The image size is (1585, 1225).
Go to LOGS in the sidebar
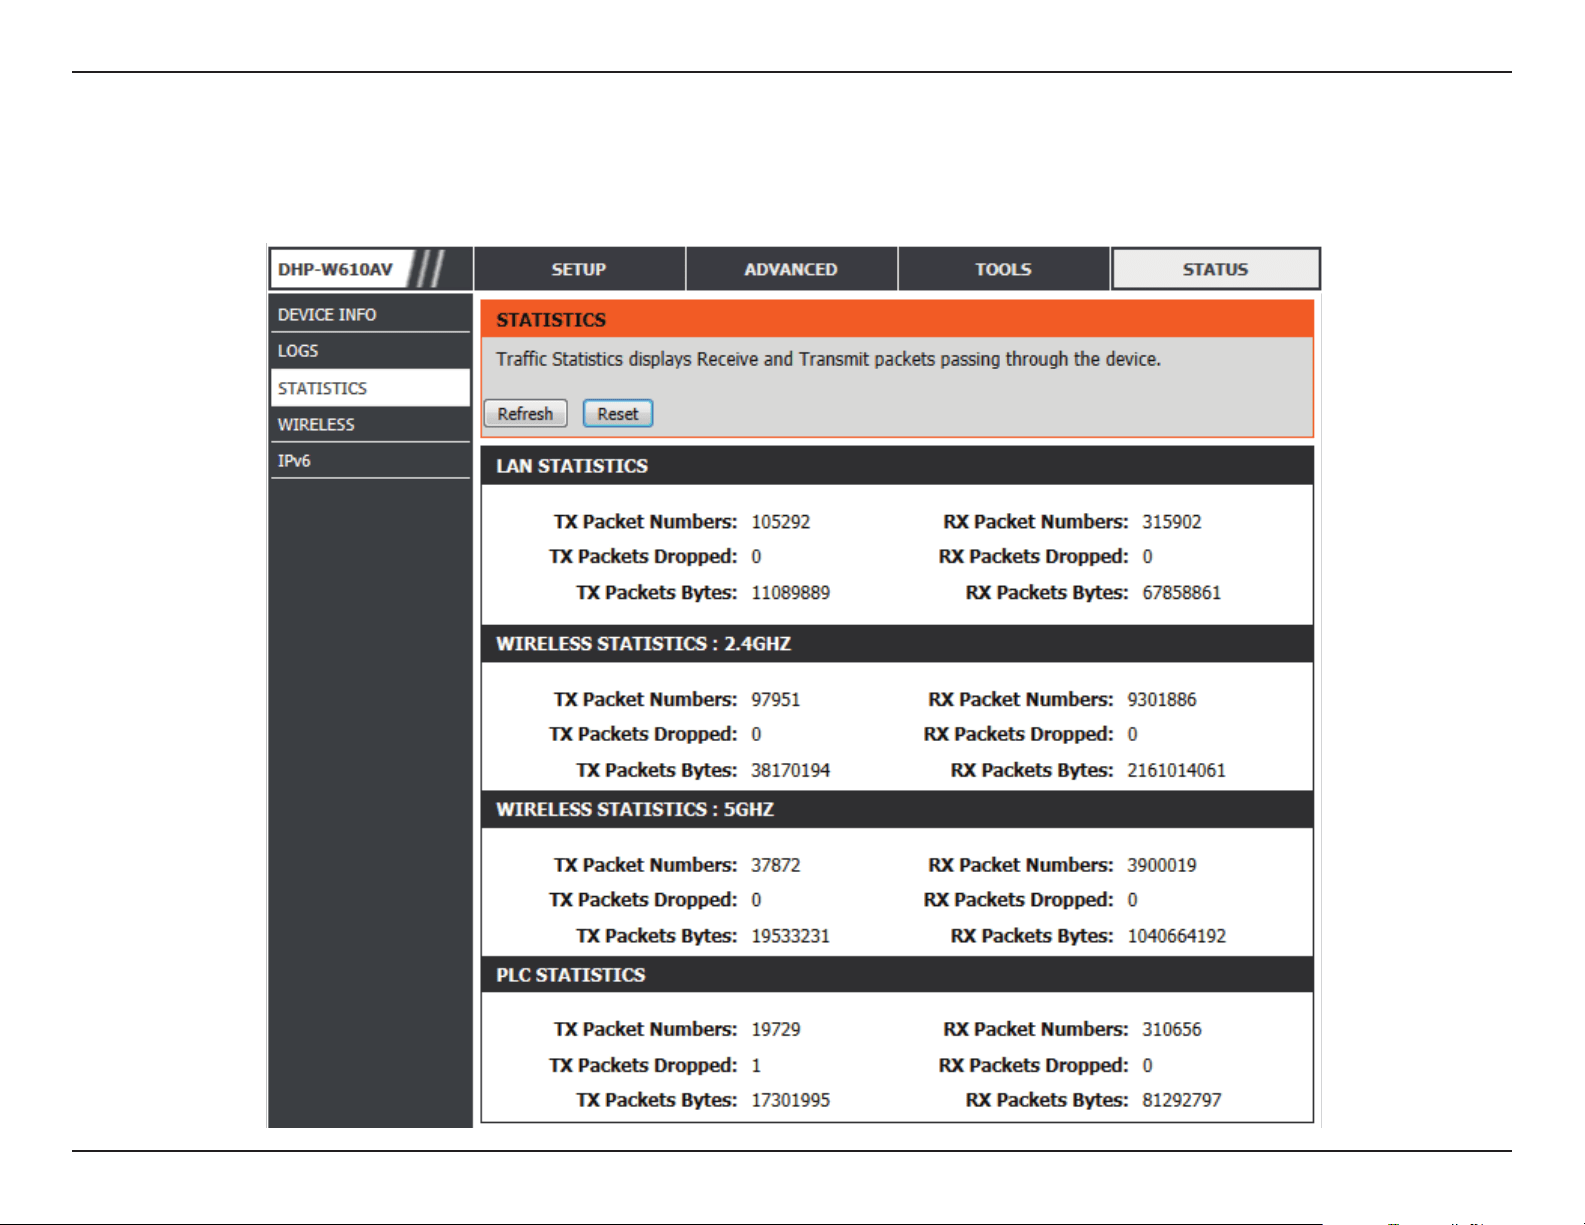[370, 351]
